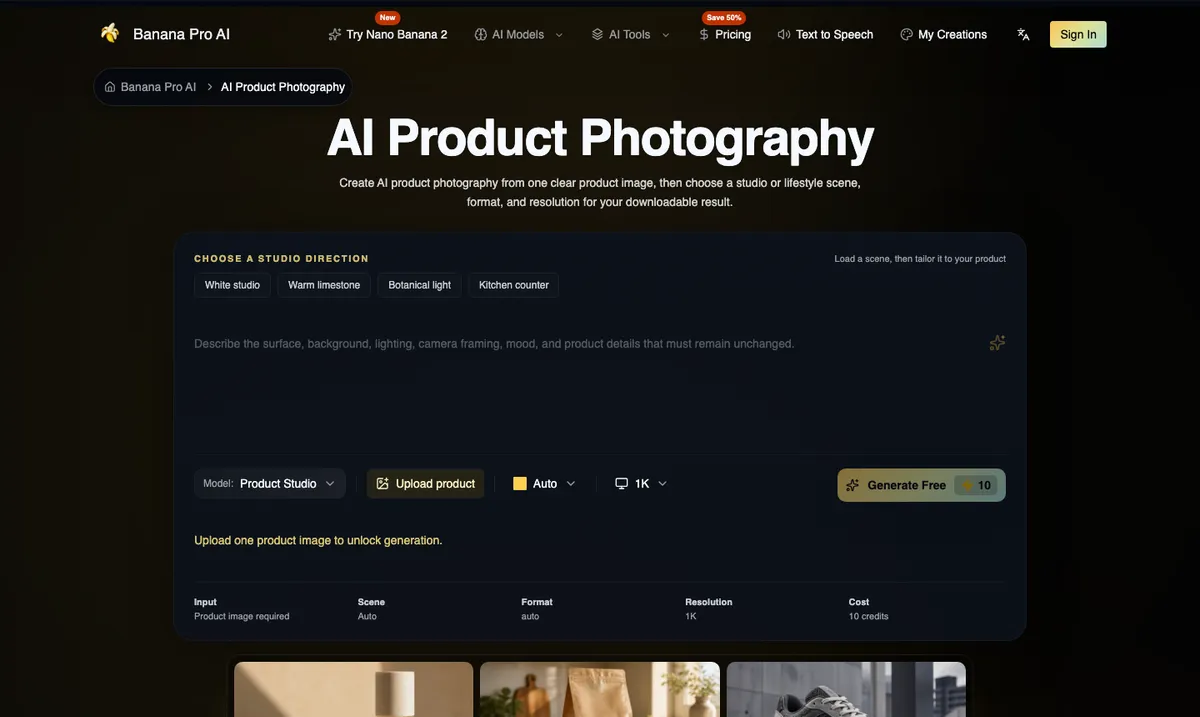Click the Banana Pro AI brand name
This screenshot has height=717, width=1200.
[x=181, y=34]
